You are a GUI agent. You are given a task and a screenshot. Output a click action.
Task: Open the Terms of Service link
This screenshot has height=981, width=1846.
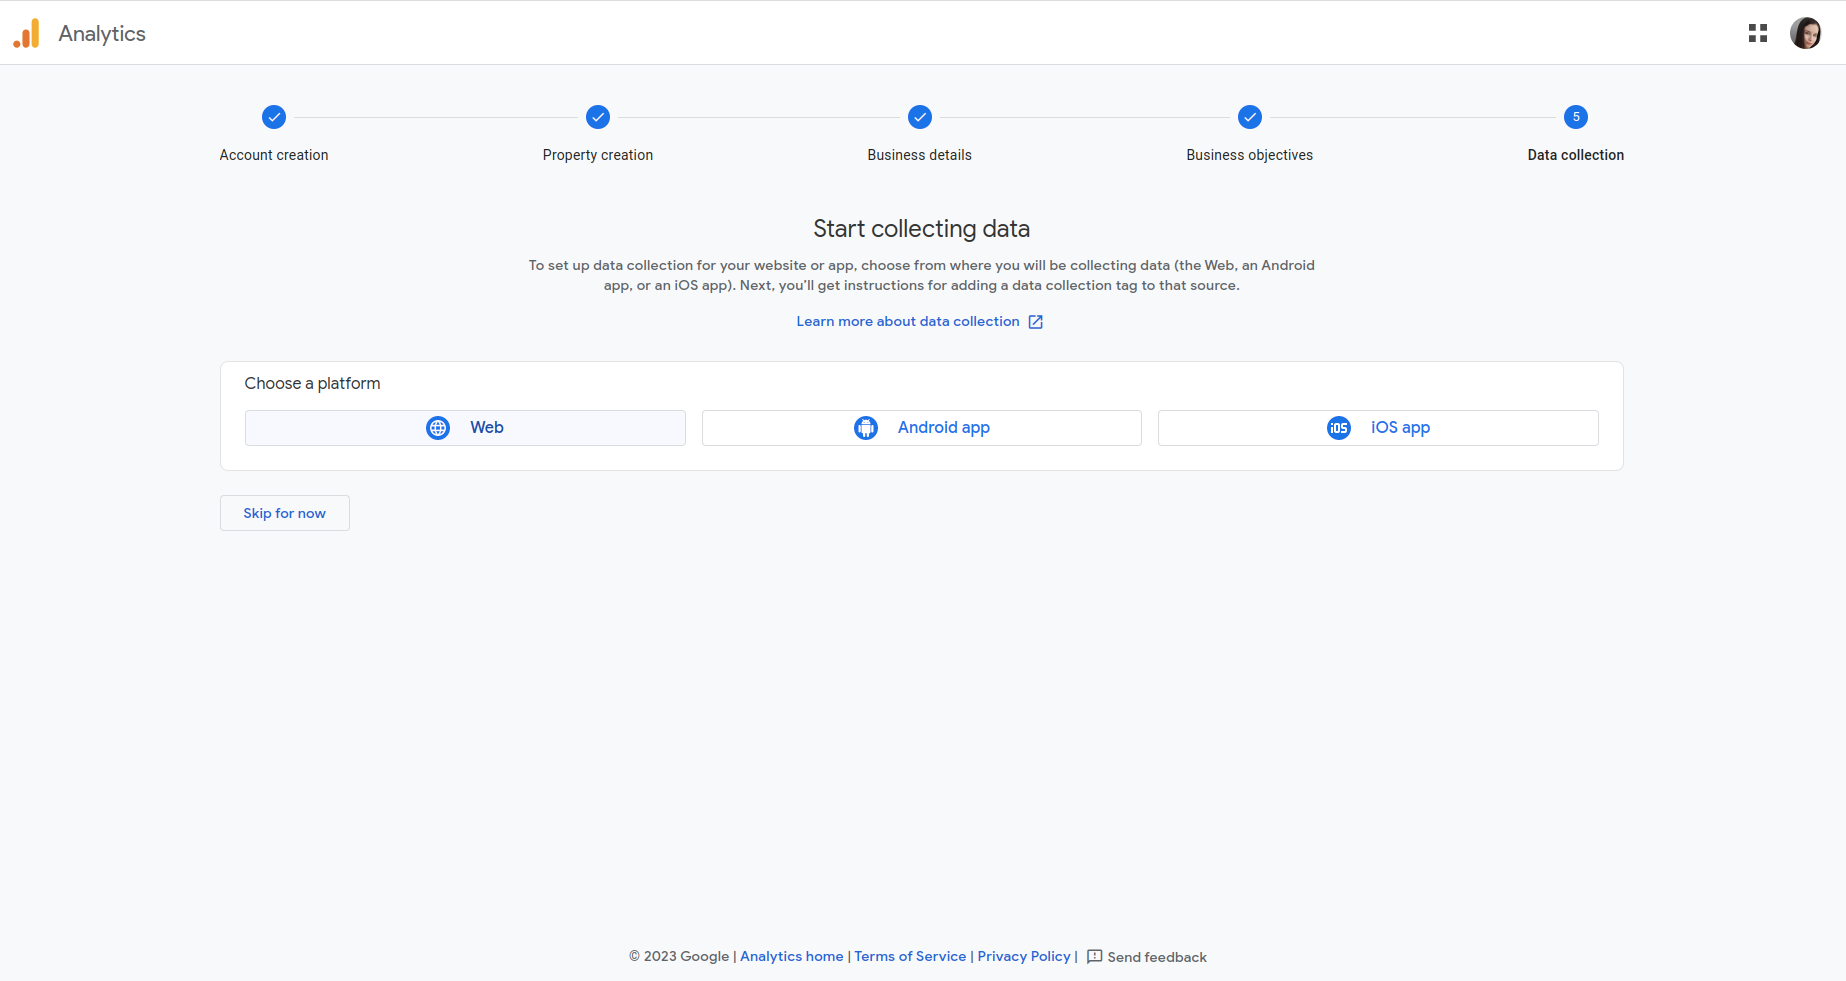910,956
